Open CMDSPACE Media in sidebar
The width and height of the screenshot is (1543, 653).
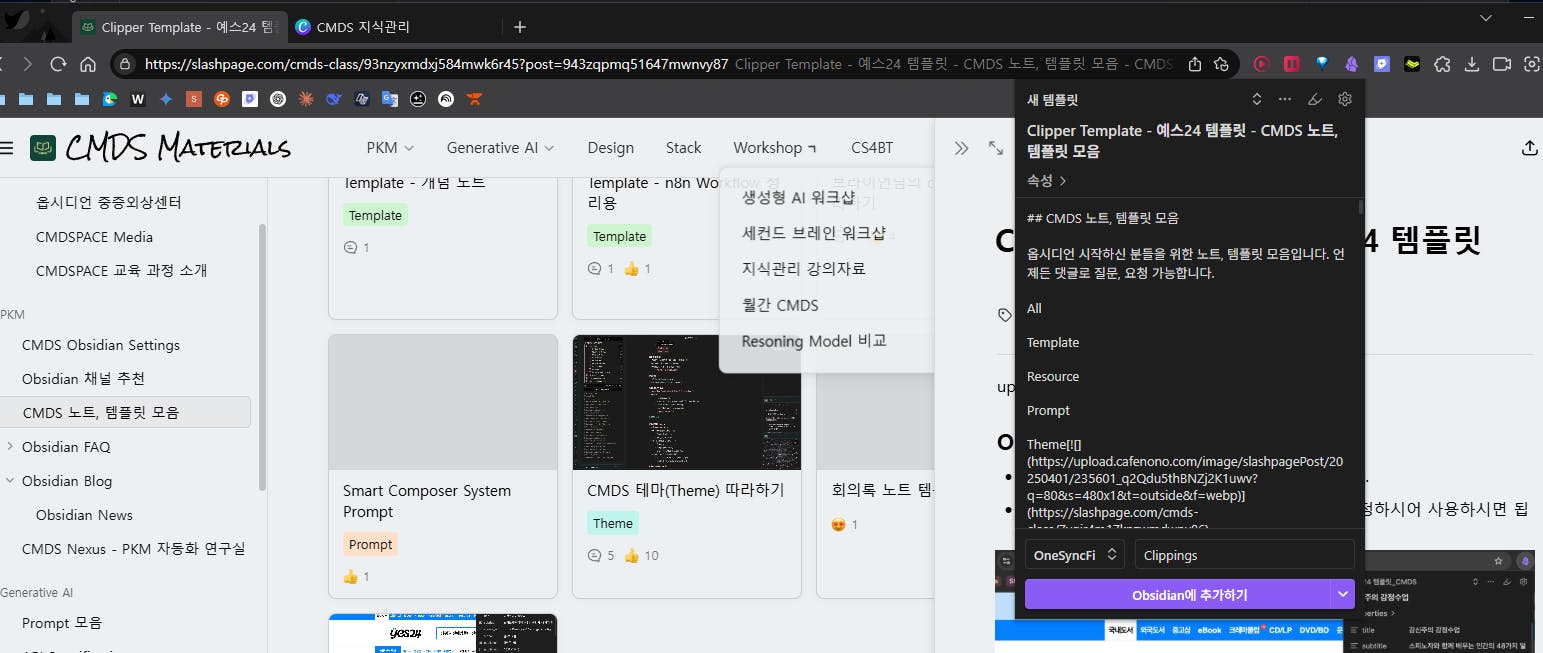pos(94,237)
